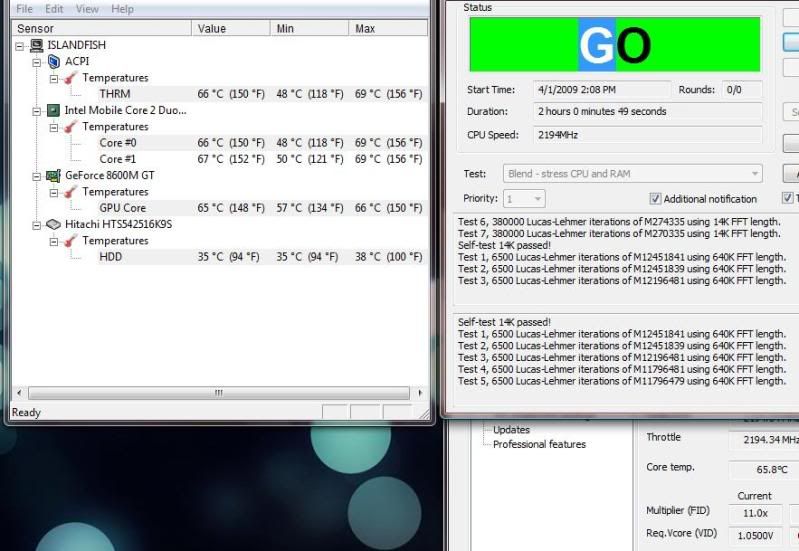Collapse the GeForce 8600M GT node
Viewport: 799px width, 551px height.
pyautogui.click(x=37, y=177)
